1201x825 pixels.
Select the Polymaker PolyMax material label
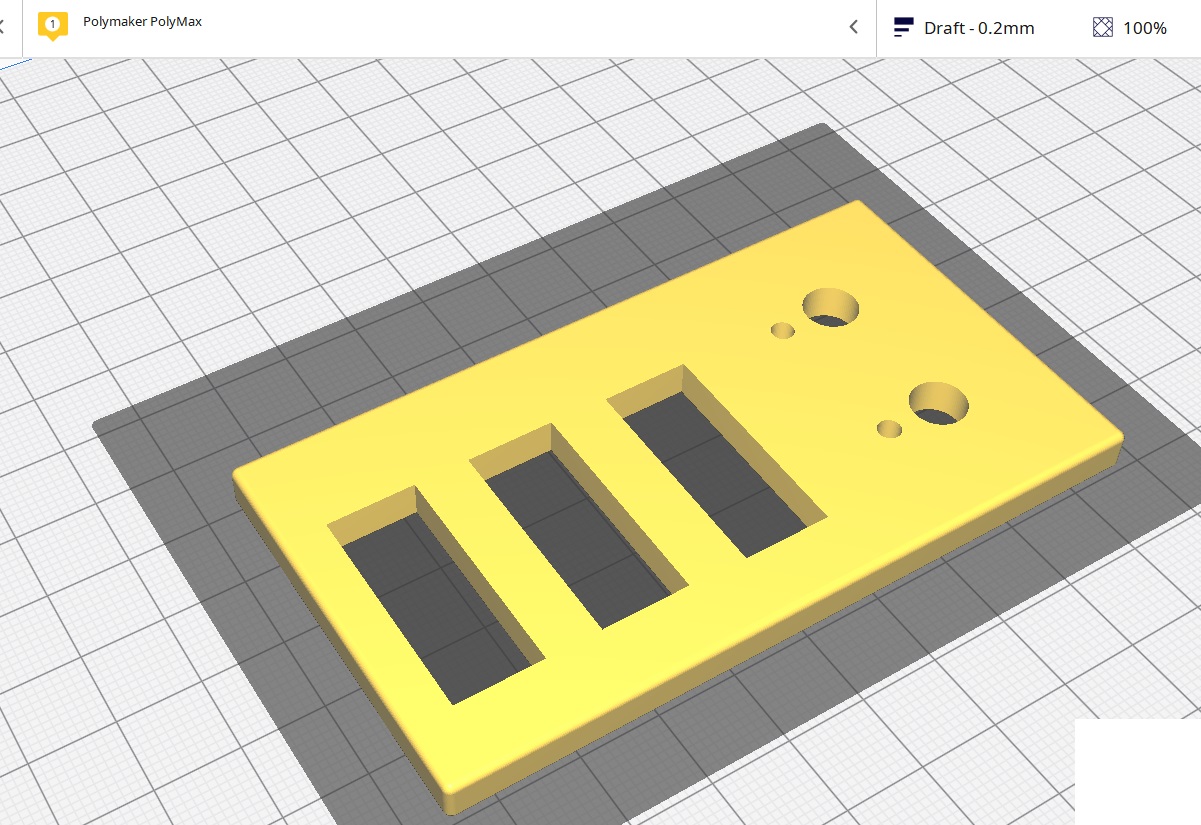click(142, 21)
